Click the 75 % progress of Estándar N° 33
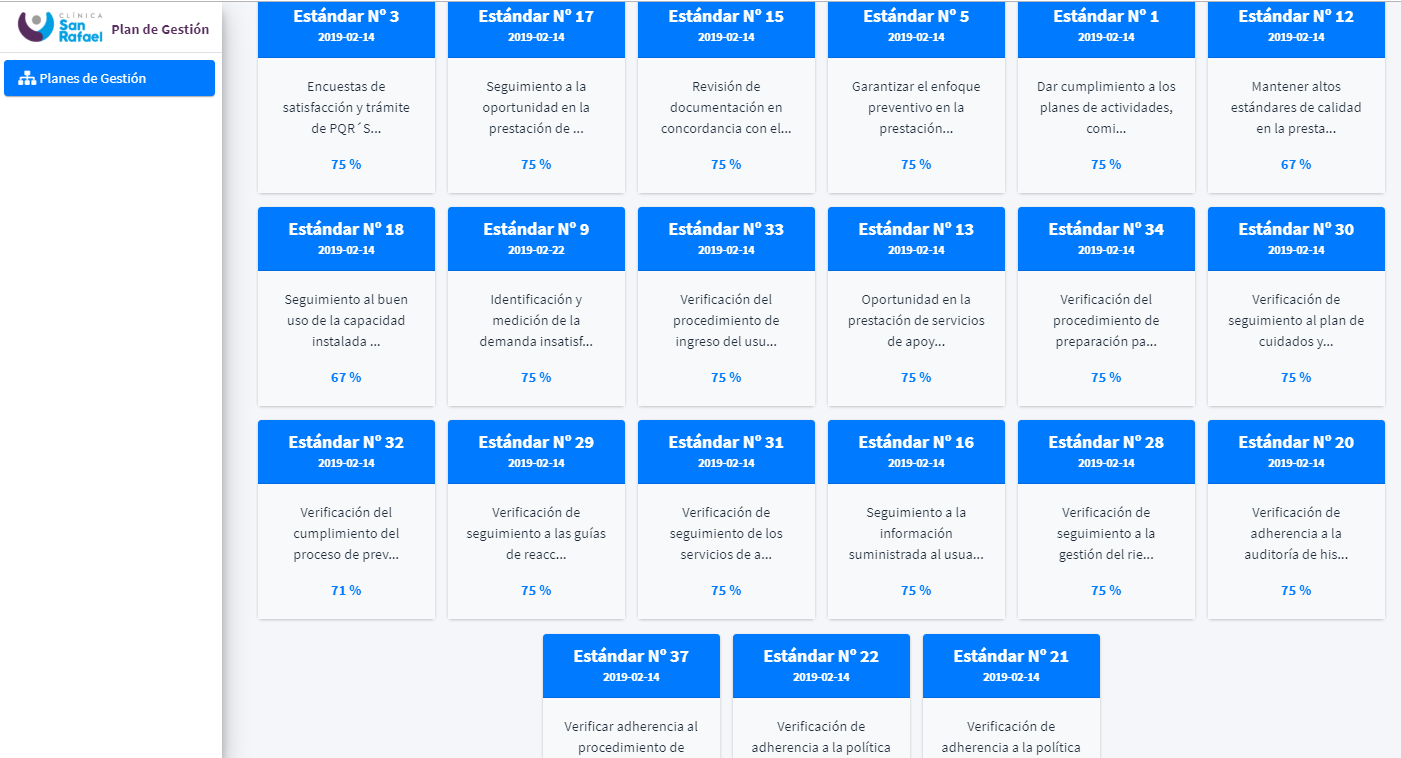Viewport: 1401px width, 758px height. [x=726, y=378]
